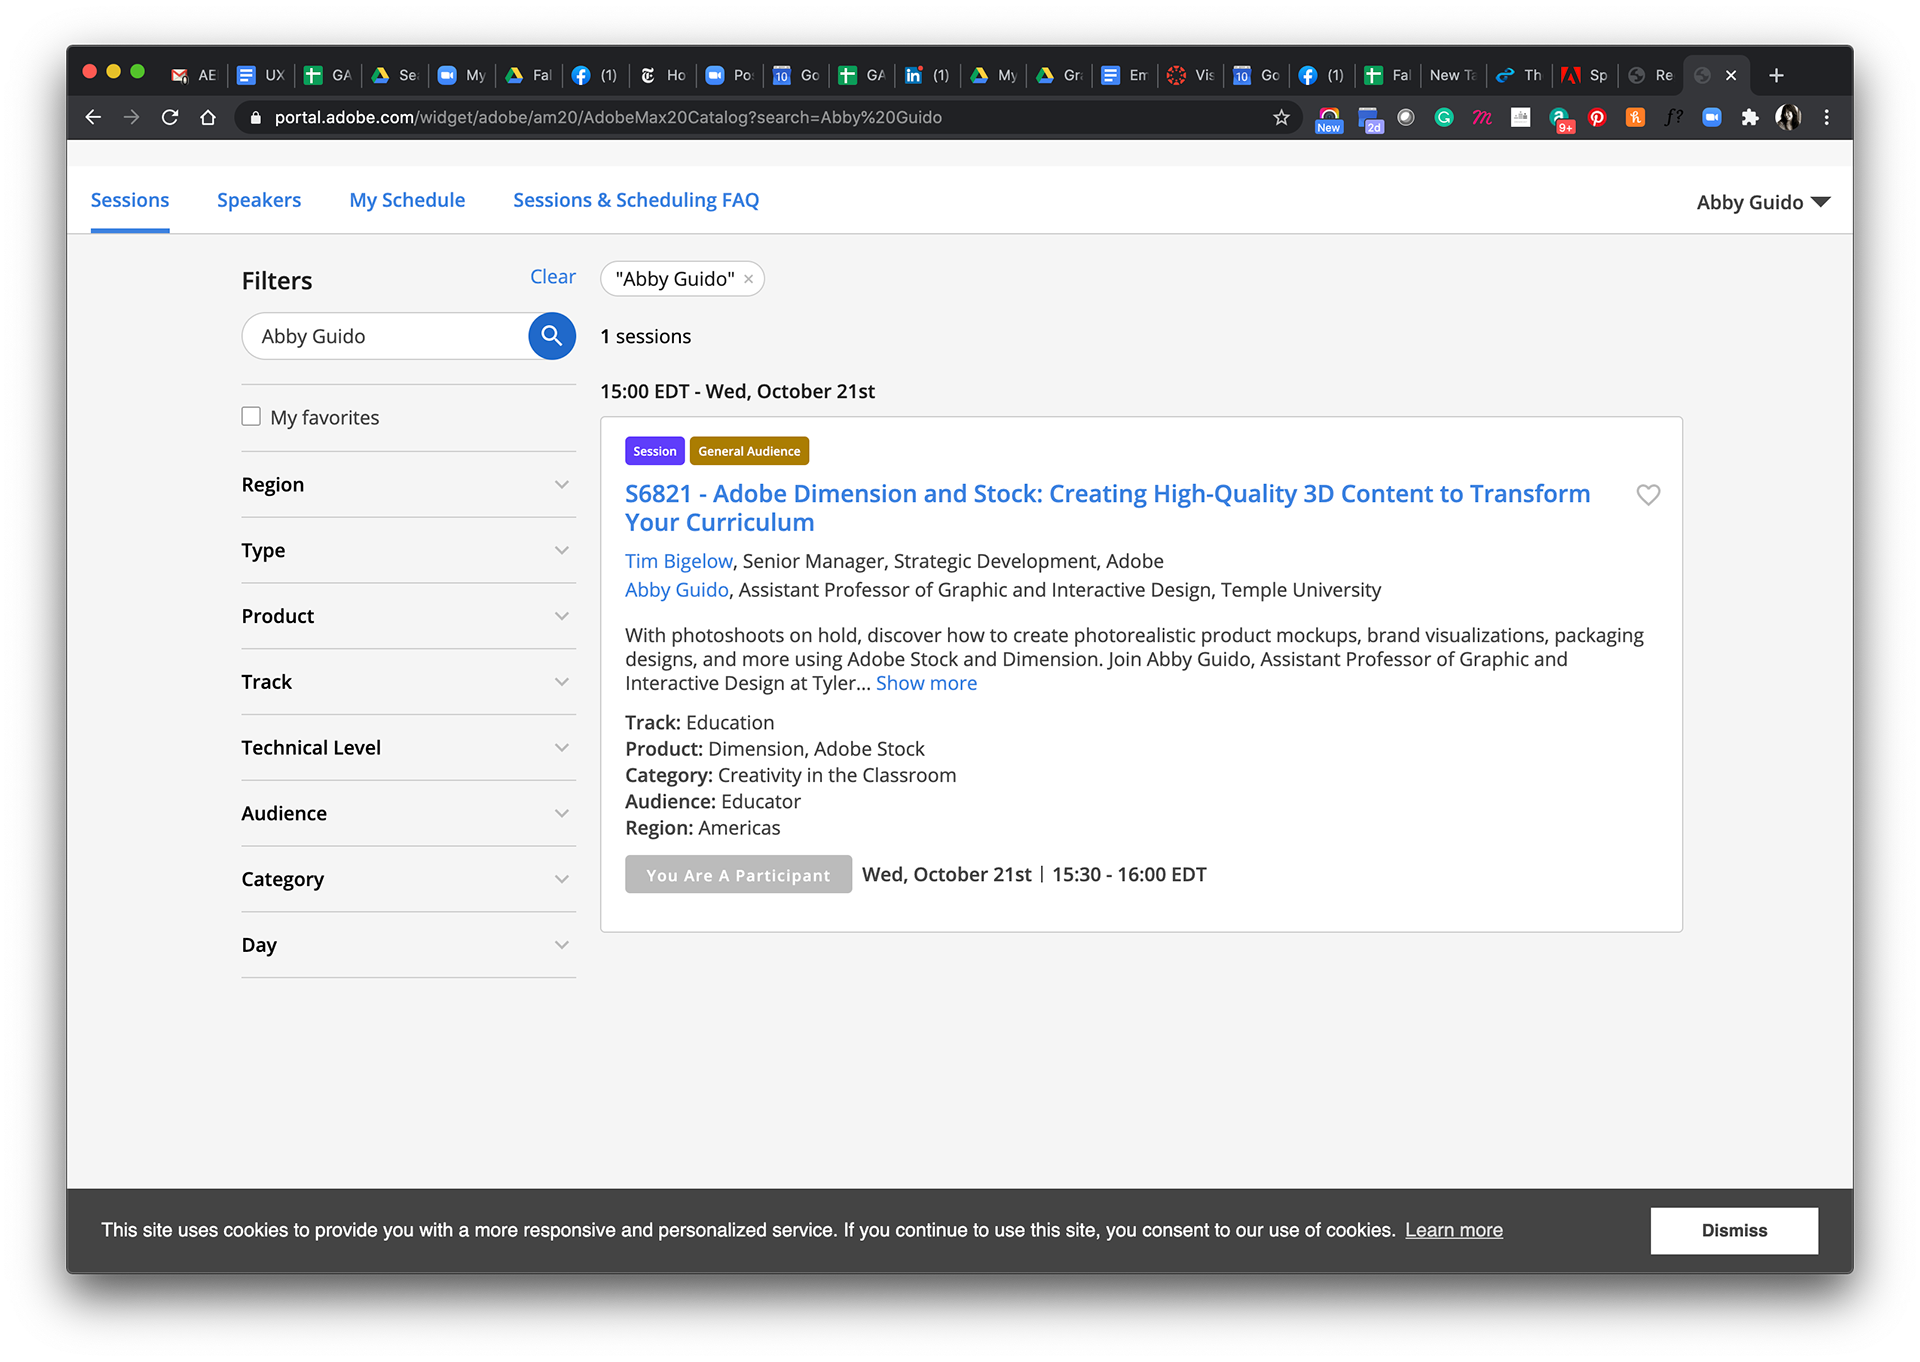Open the Pinterest save extension
Screen dimensions: 1920x1362
pyautogui.click(x=1597, y=117)
